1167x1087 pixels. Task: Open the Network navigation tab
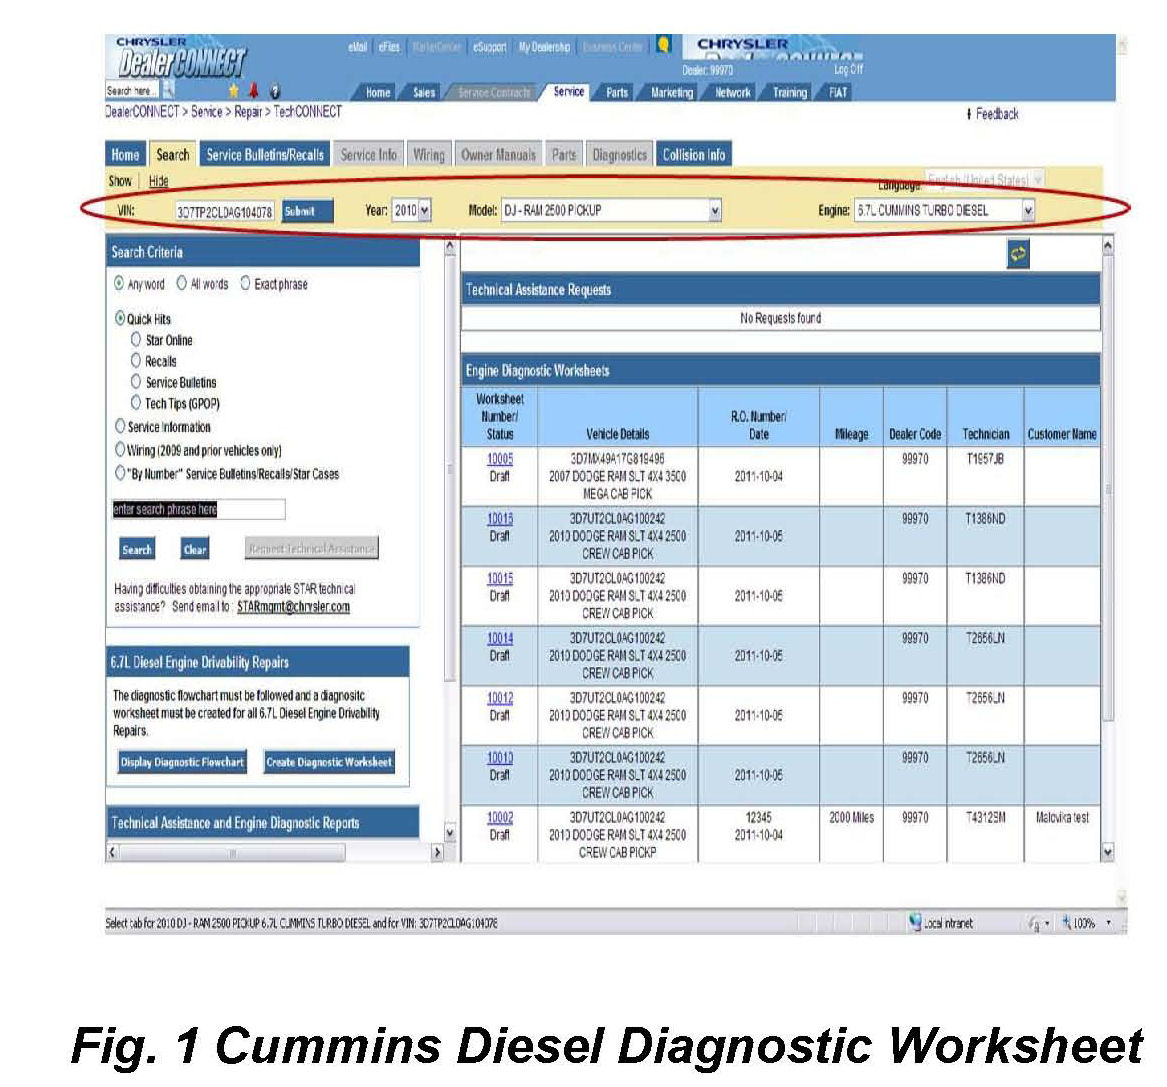[732, 92]
